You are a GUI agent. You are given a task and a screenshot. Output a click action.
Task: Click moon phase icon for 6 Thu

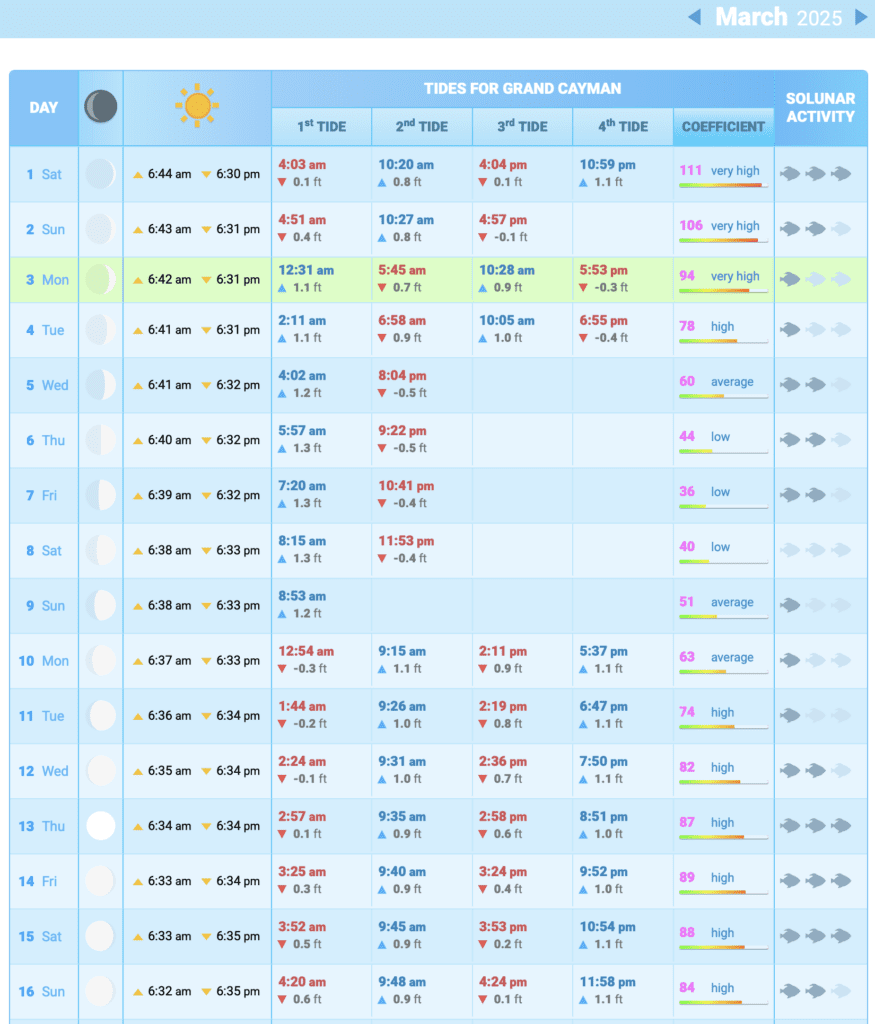[x=100, y=440]
